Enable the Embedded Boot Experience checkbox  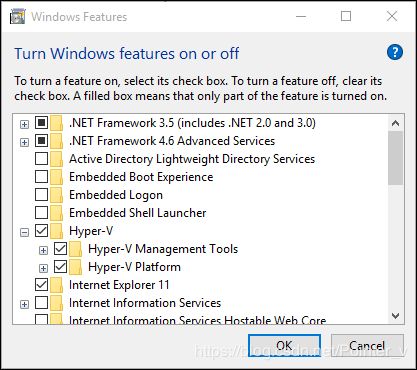coord(41,177)
